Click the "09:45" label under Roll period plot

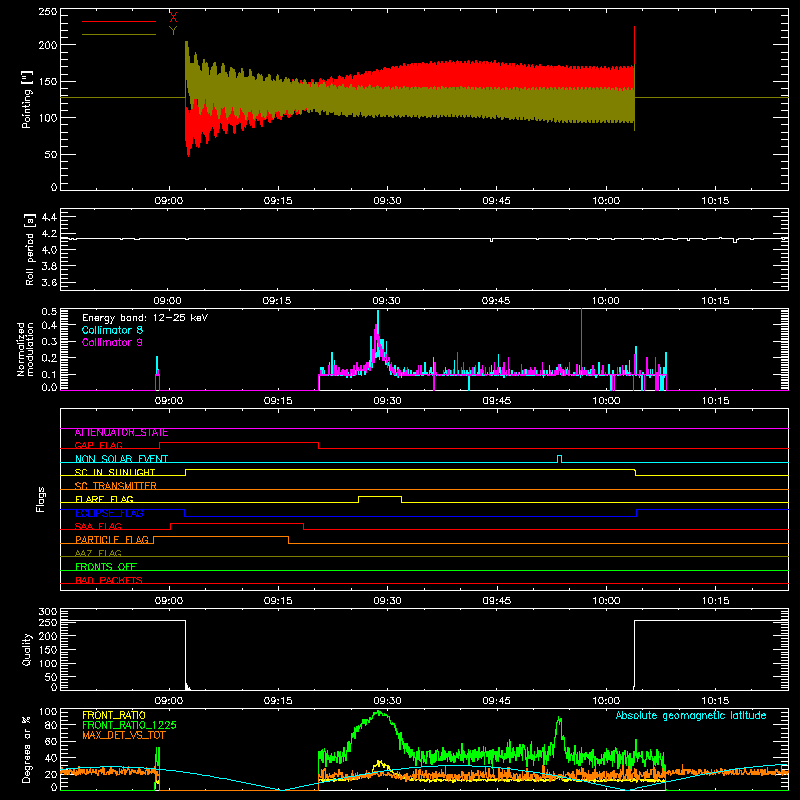click(496, 301)
